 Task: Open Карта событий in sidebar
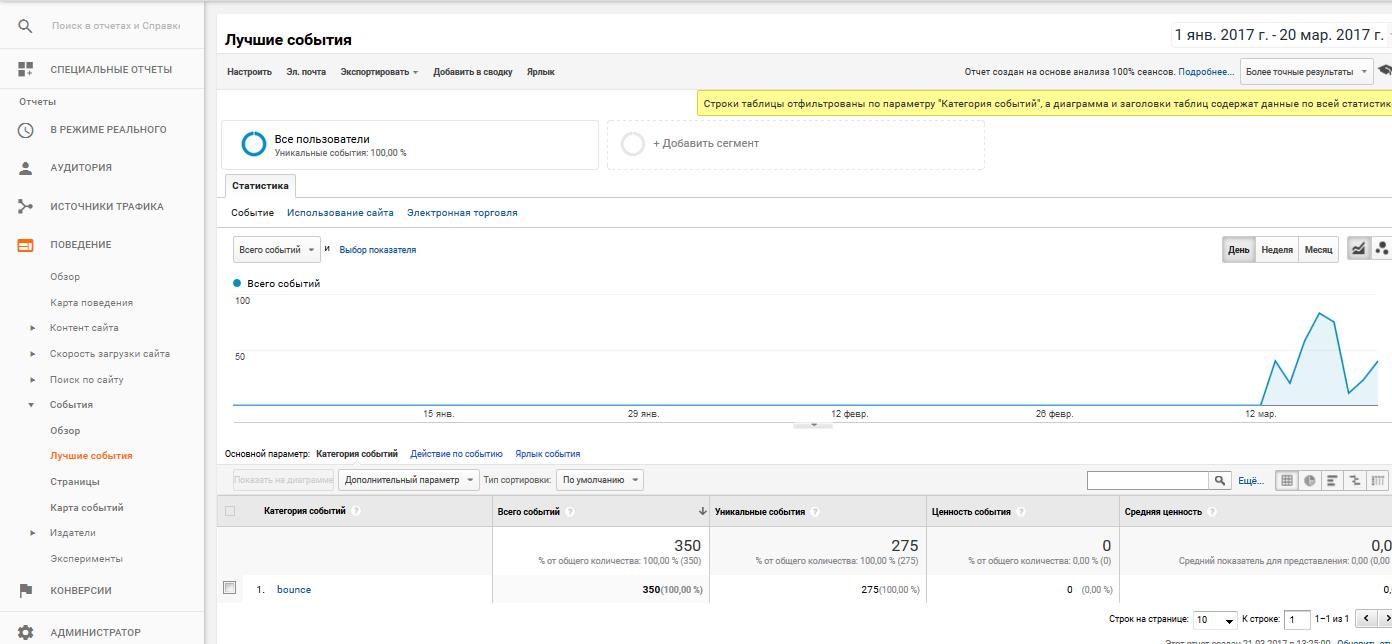pos(87,508)
